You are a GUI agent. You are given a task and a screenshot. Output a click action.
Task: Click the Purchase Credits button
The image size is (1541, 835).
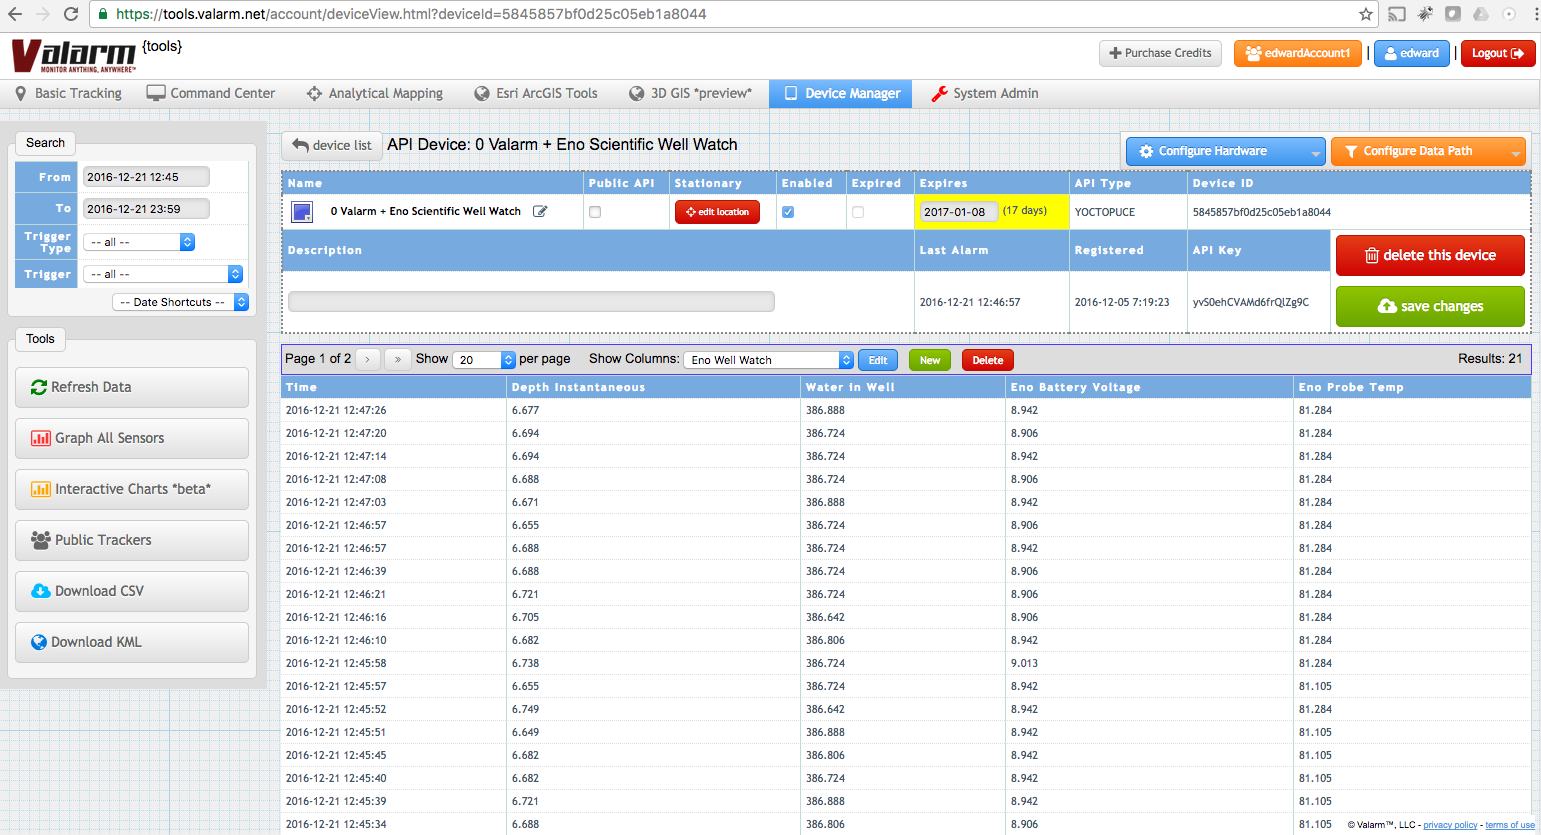[x=1160, y=53]
